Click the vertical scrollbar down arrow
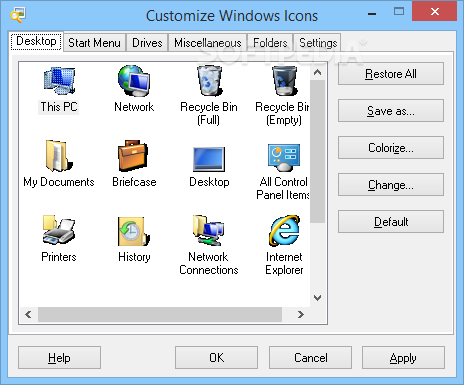The width and height of the screenshot is (464, 385). point(317,298)
